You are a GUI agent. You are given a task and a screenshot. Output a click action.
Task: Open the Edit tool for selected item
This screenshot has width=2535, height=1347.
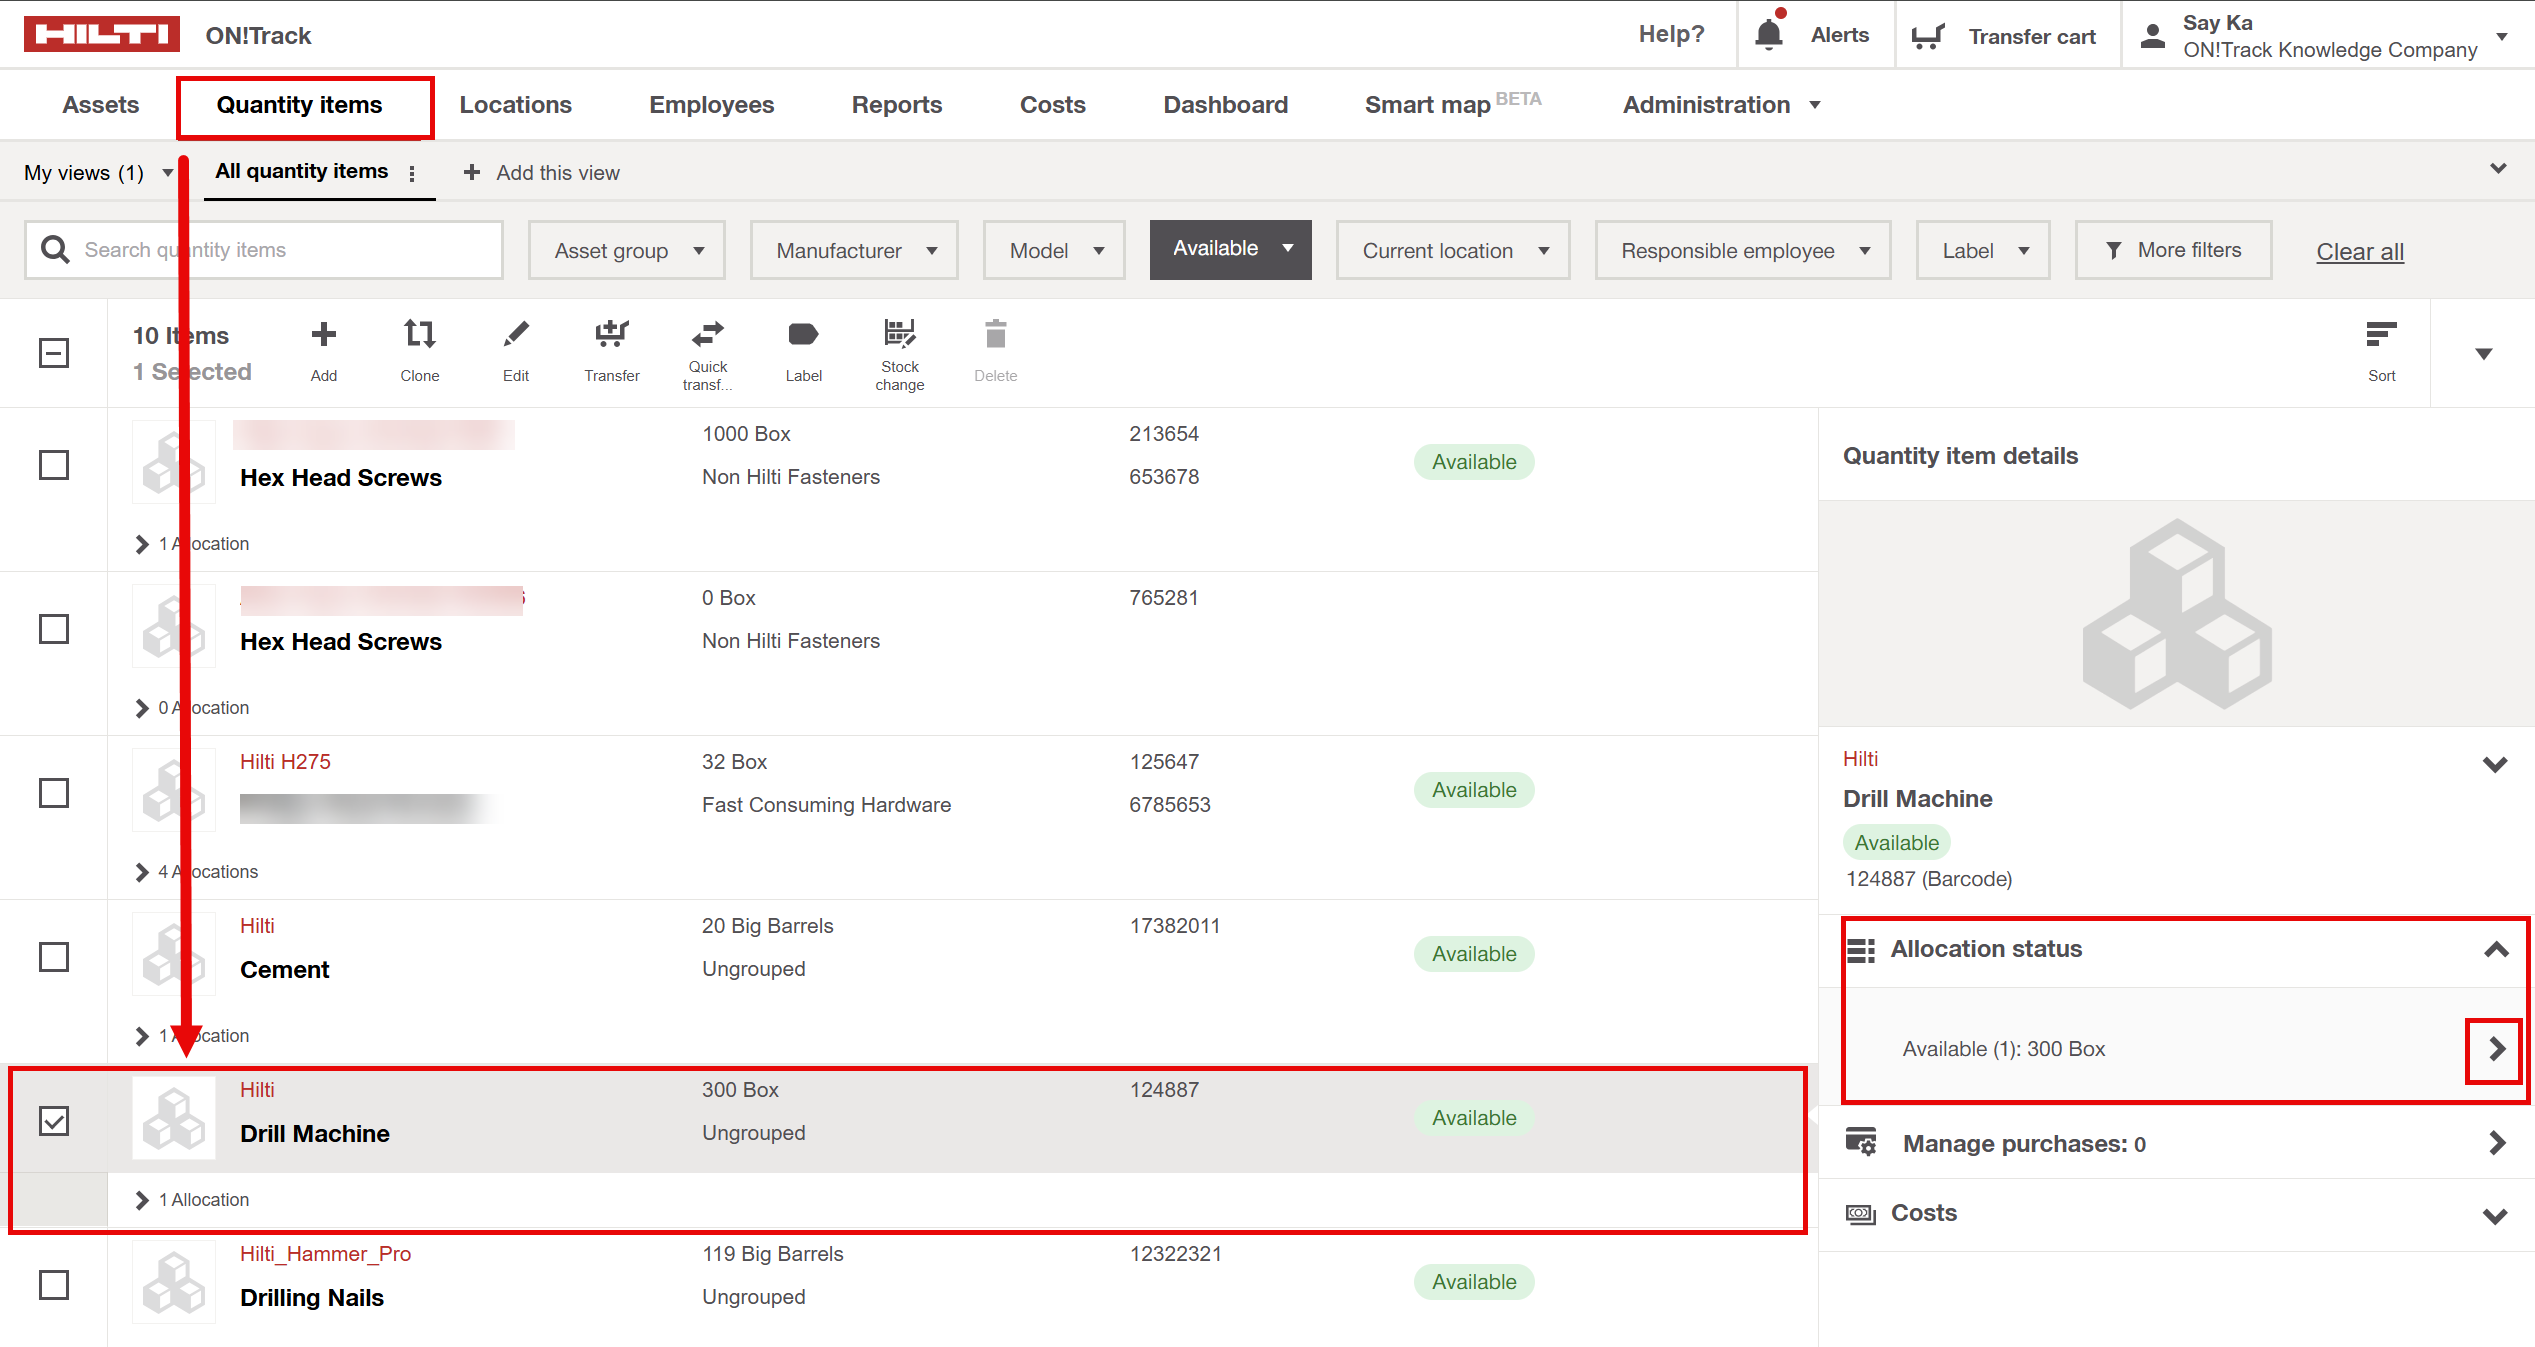pyautogui.click(x=515, y=334)
